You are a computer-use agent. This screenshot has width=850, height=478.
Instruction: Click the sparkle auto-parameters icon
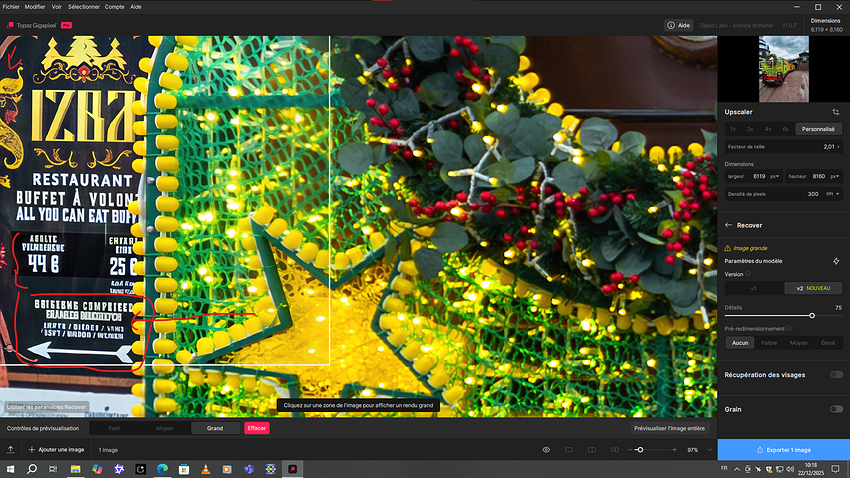tap(836, 261)
